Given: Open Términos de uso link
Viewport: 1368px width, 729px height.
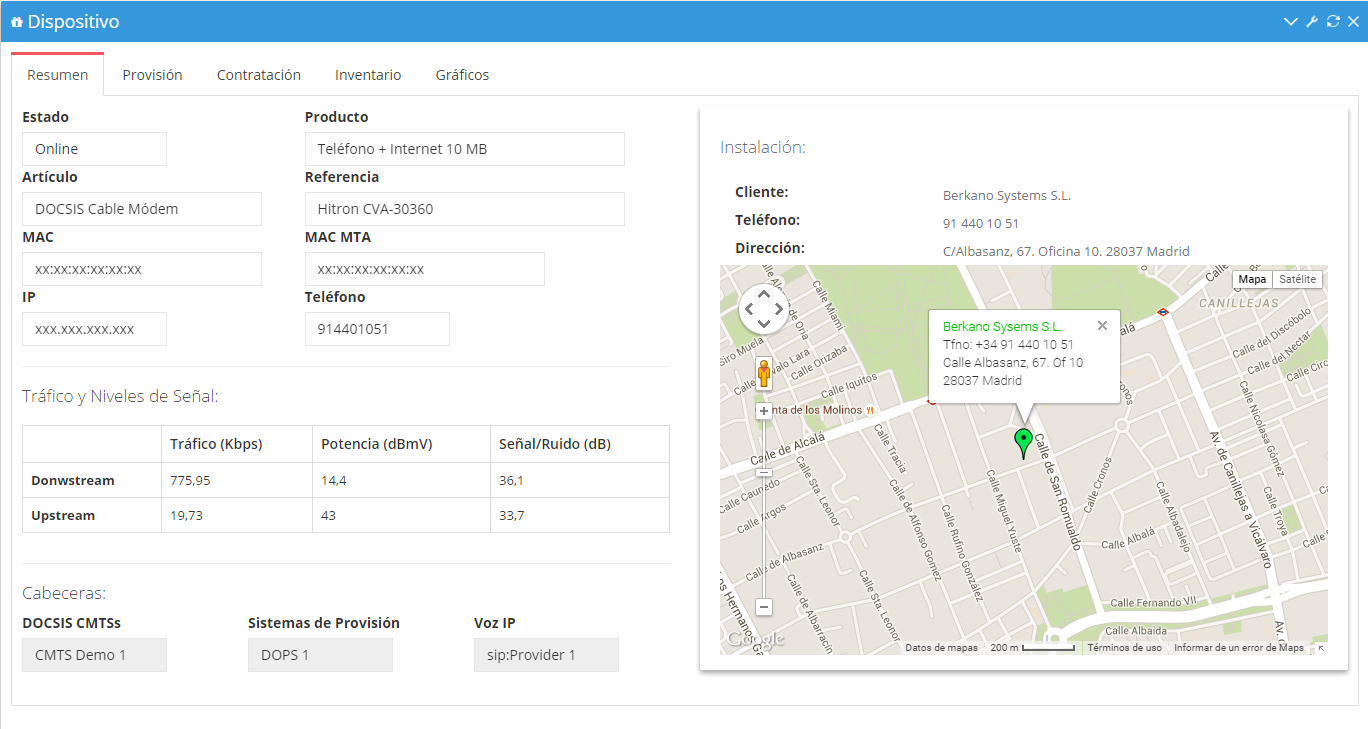Looking at the screenshot, I should (1124, 648).
